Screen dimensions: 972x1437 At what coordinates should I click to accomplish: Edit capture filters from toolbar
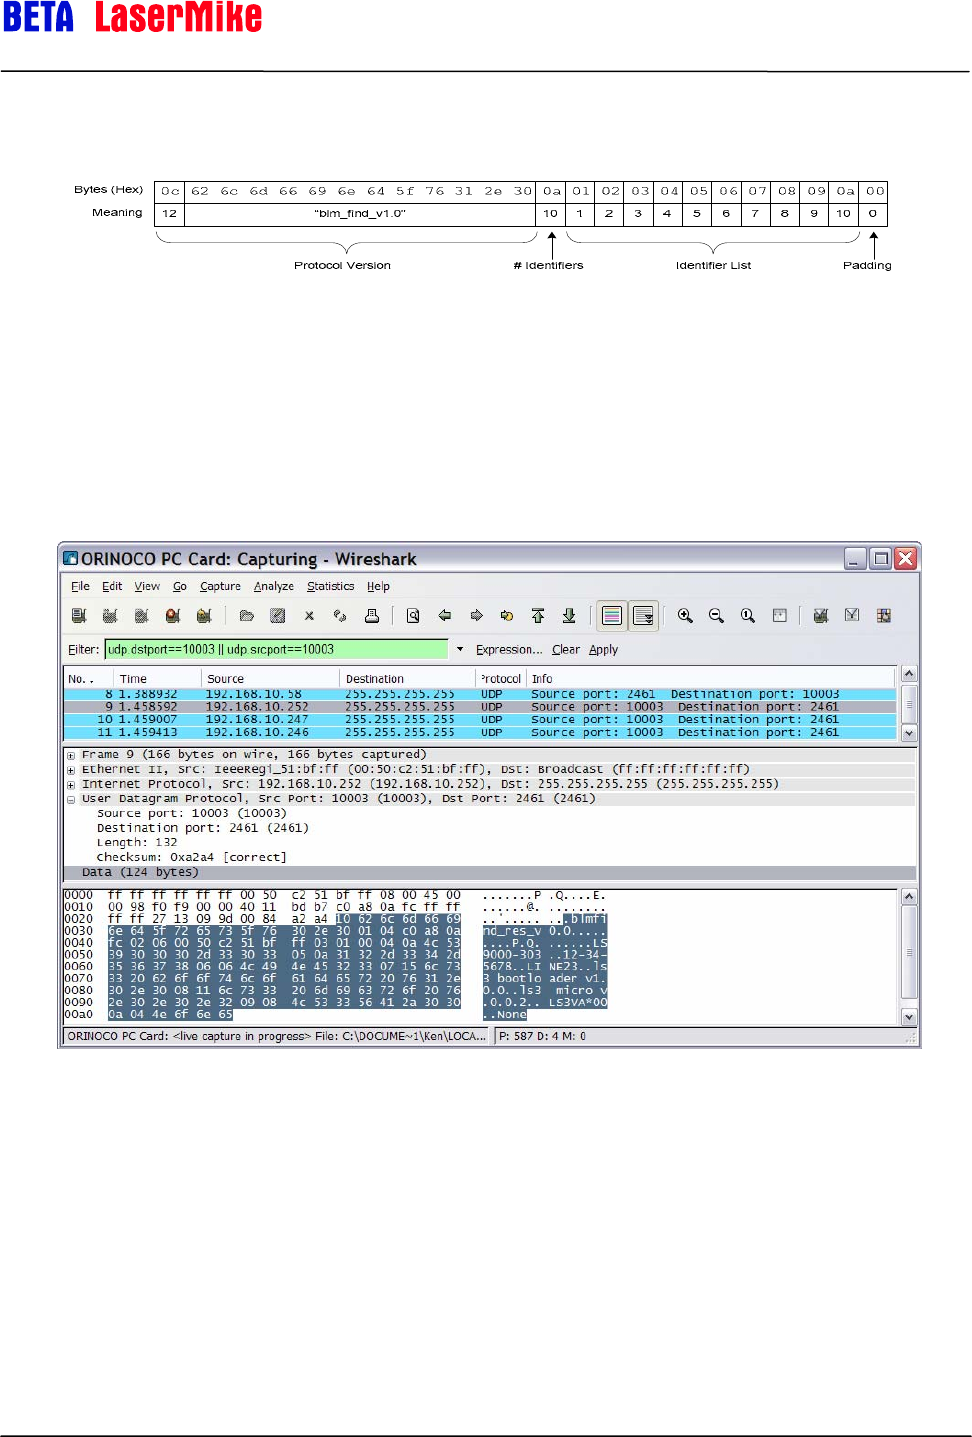tap(821, 616)
